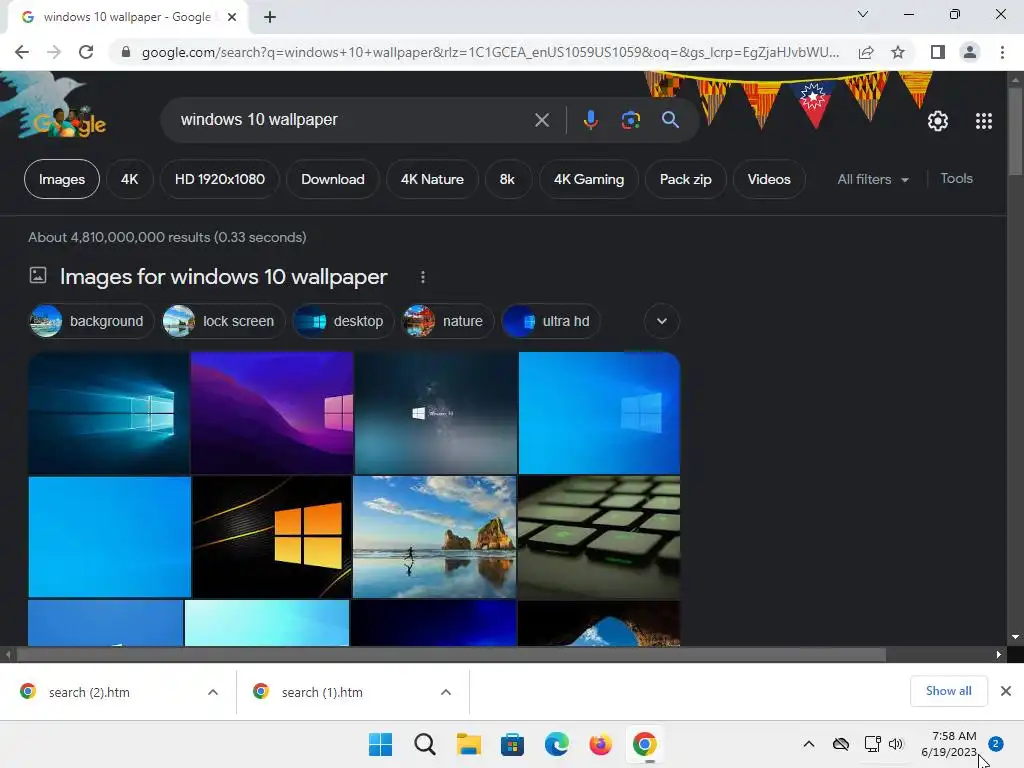Select the 4K Nature chip
1024x768 pixels.
[x=432, y=180]
